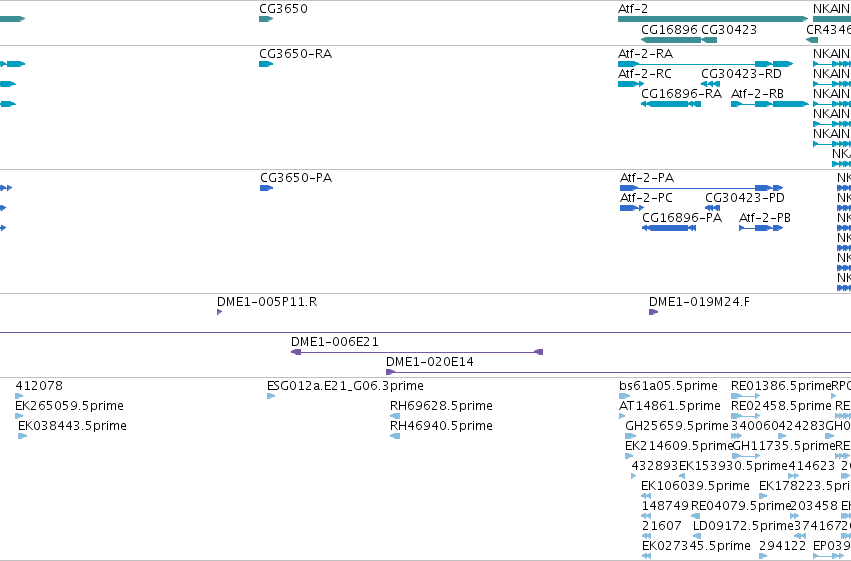The image size is (851, 561).
Task: Select EST EK153930.5prime
Action: point(682,476)
